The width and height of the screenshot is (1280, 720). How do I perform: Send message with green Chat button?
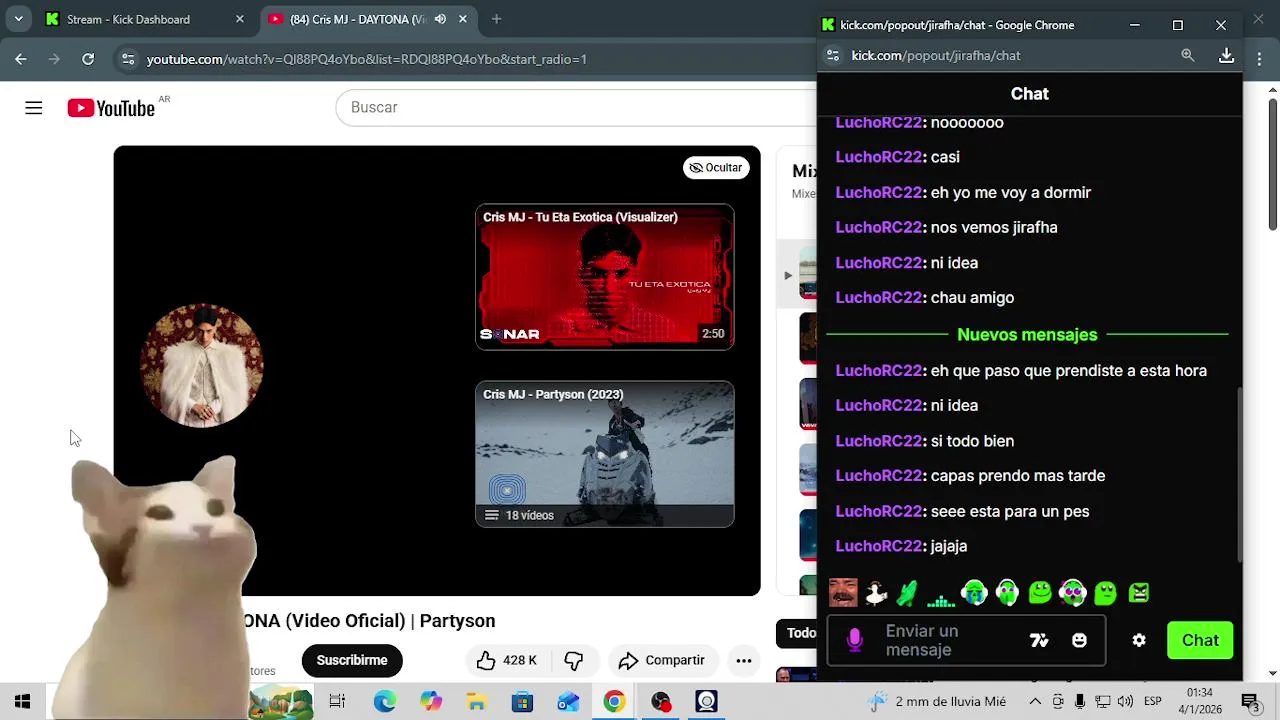1200,641
